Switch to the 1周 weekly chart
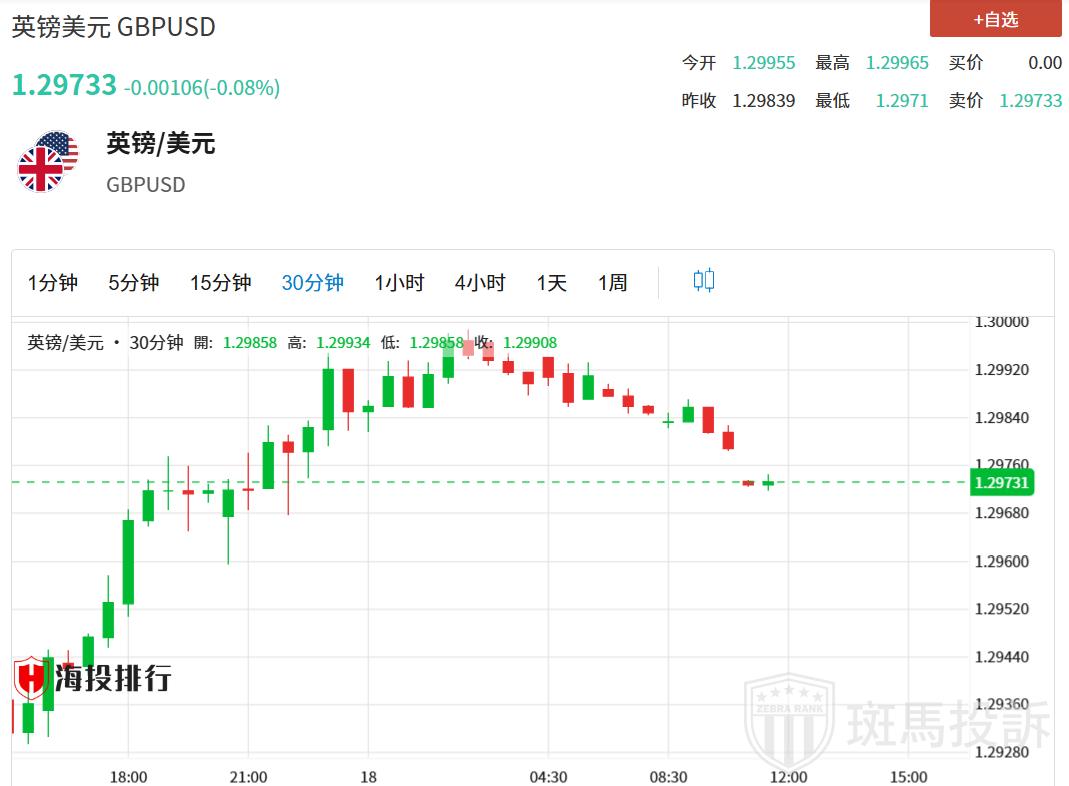Screen dimensions: 1069x786 [x=612, y=283]
